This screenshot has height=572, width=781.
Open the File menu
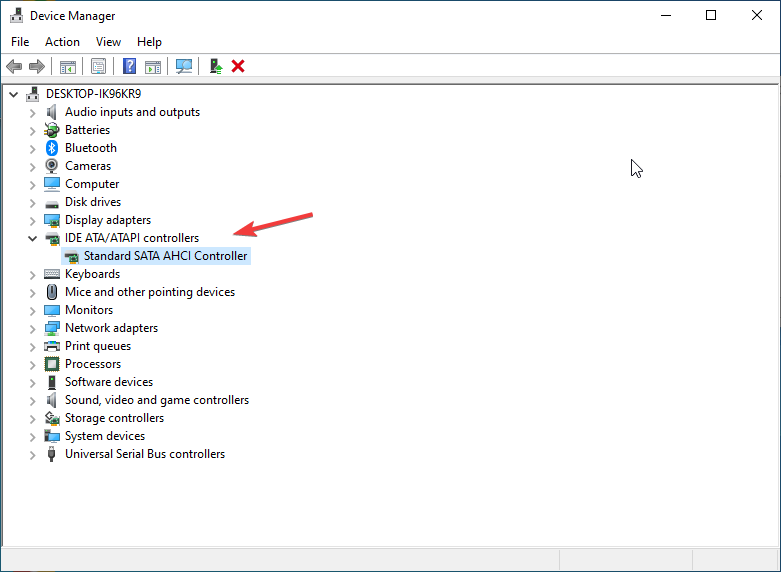click(x=20, y=42)
